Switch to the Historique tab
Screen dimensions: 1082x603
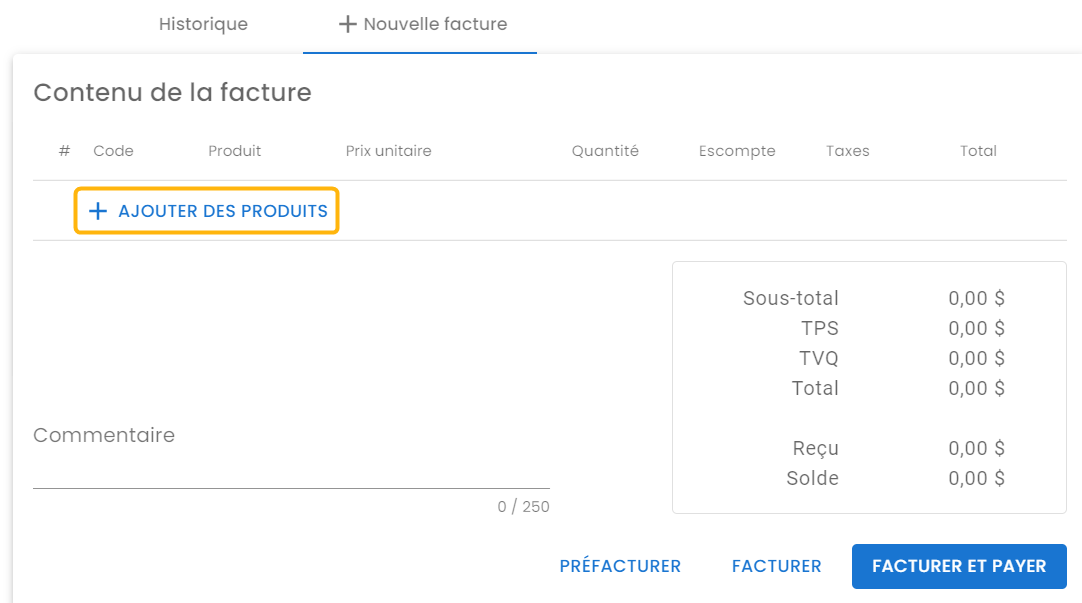pos(203,24)
